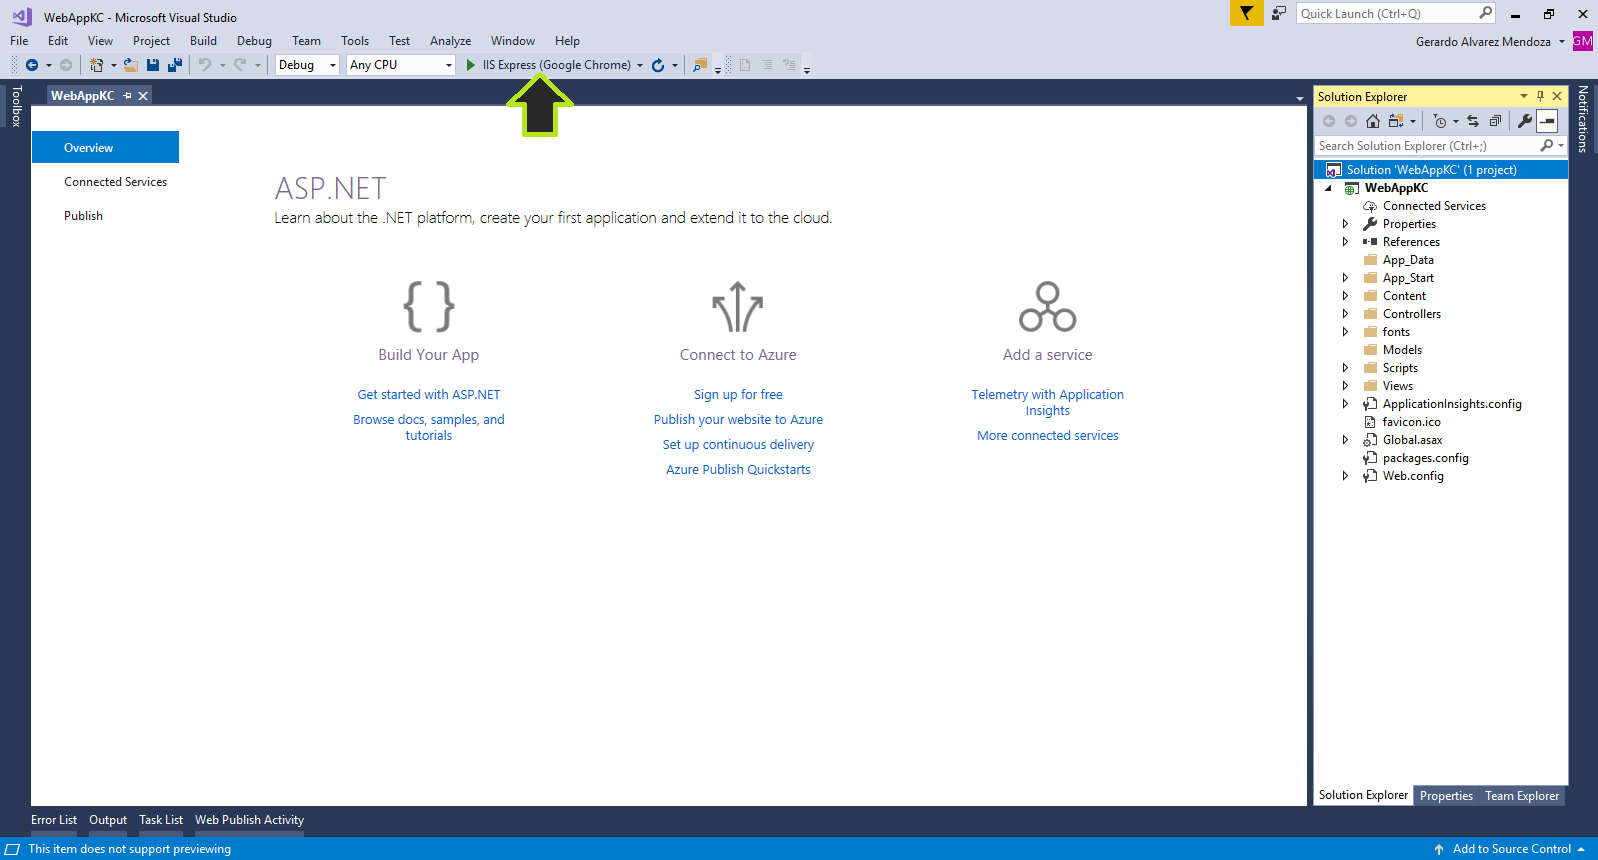Click Sync with Active Document icon

click(x=1473, y=121)
